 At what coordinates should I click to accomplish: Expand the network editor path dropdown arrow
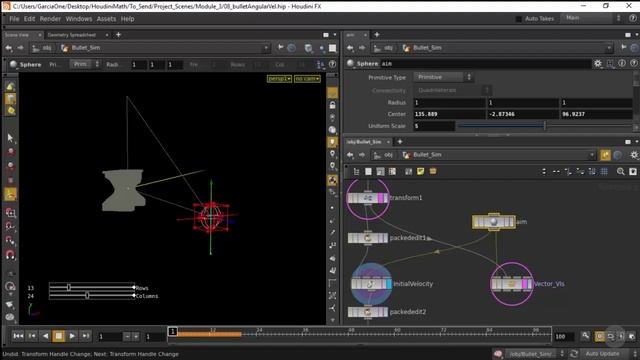(591, 155)
